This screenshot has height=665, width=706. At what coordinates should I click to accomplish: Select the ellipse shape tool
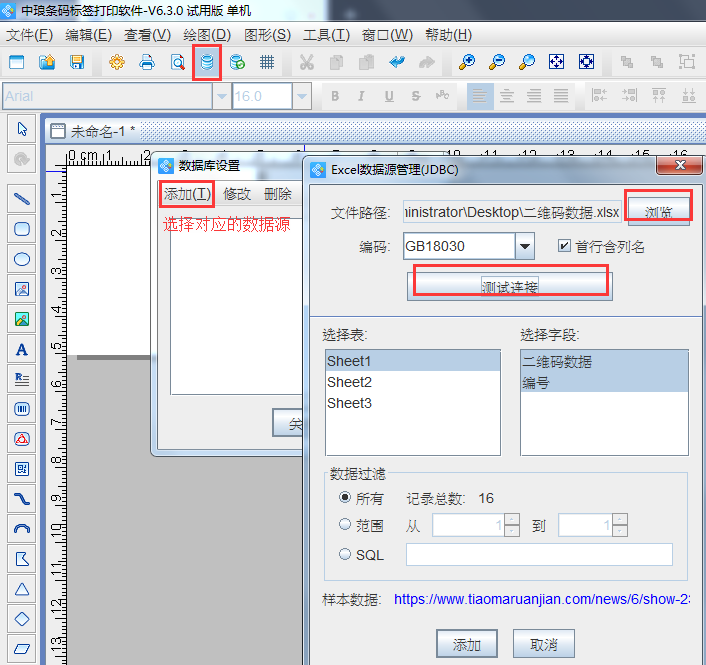[x=21, y=259]
